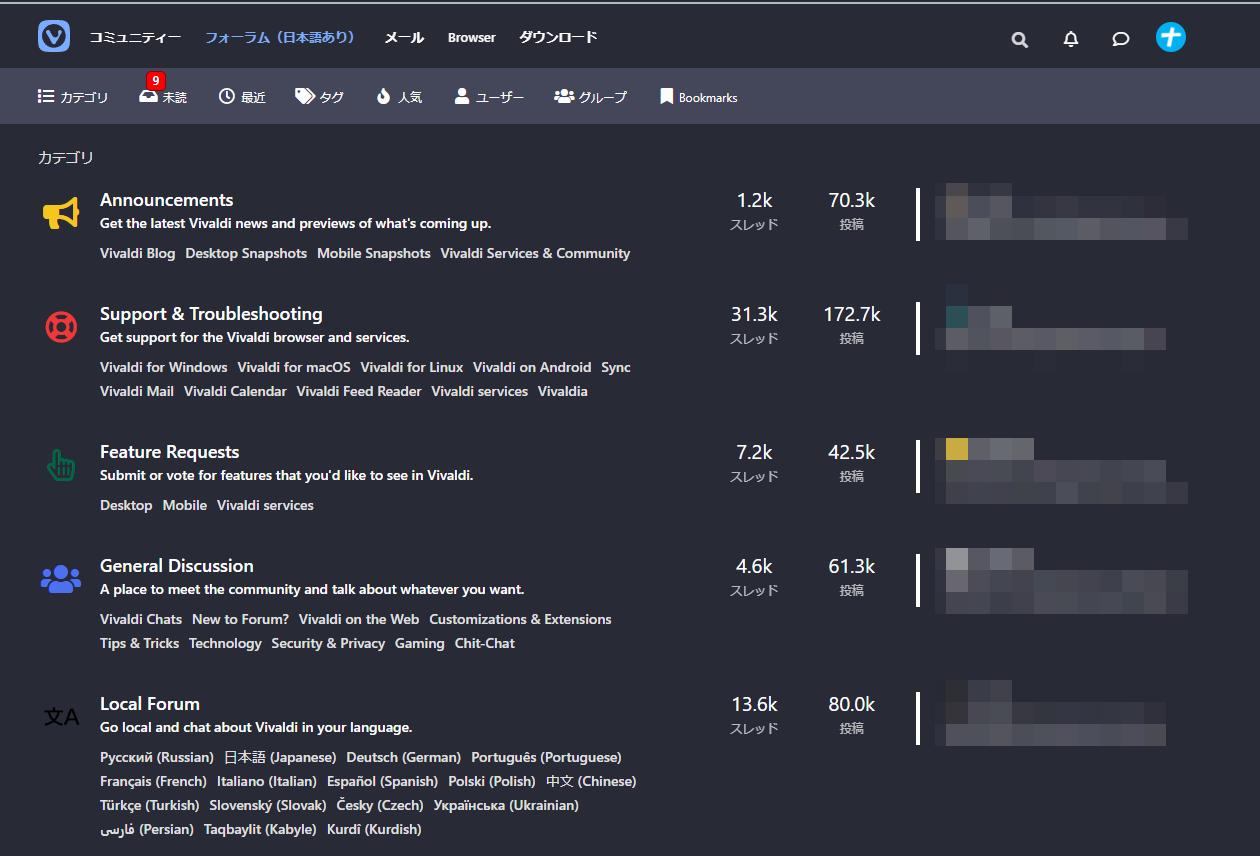
Task: Open Customizations & Extensions subcategory
Action: [520, 619]
